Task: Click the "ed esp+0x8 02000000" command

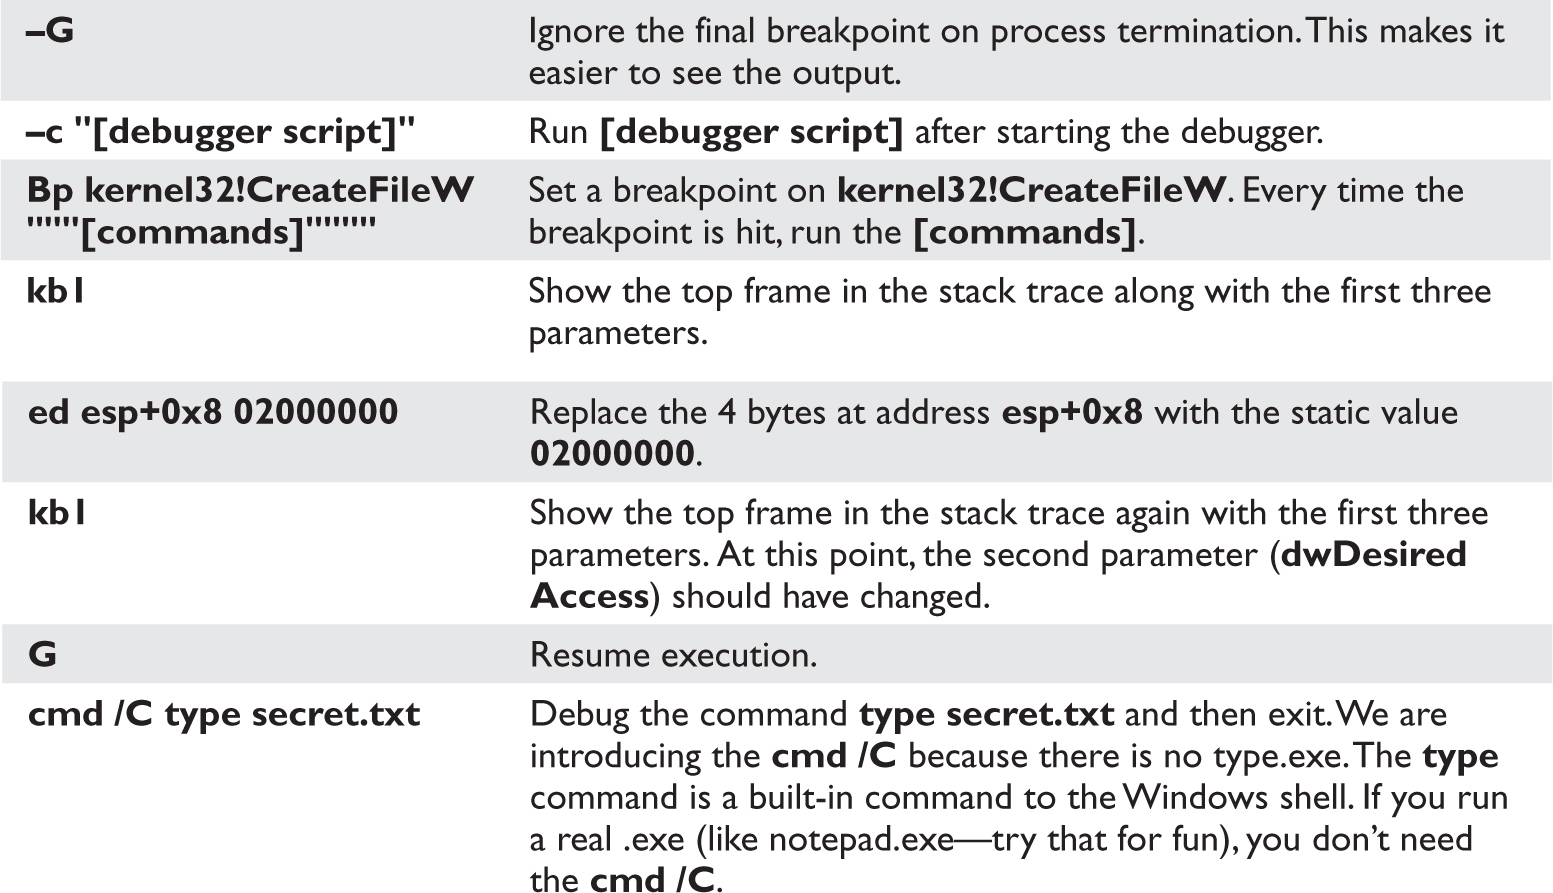Action: (x=213, y=412)
